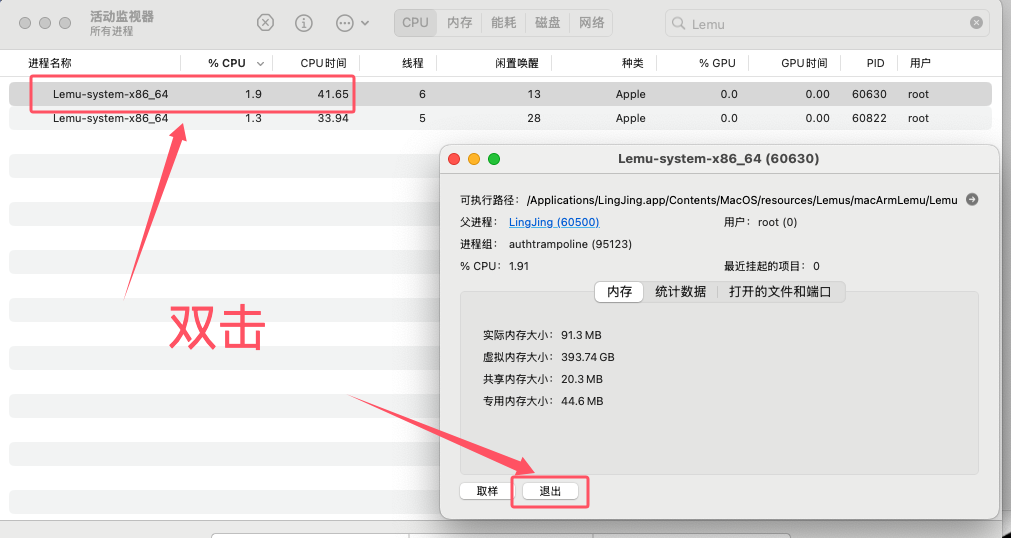
Task: Close the Lemu-system-x86_64 (60630) window
Action: (454, 159)
